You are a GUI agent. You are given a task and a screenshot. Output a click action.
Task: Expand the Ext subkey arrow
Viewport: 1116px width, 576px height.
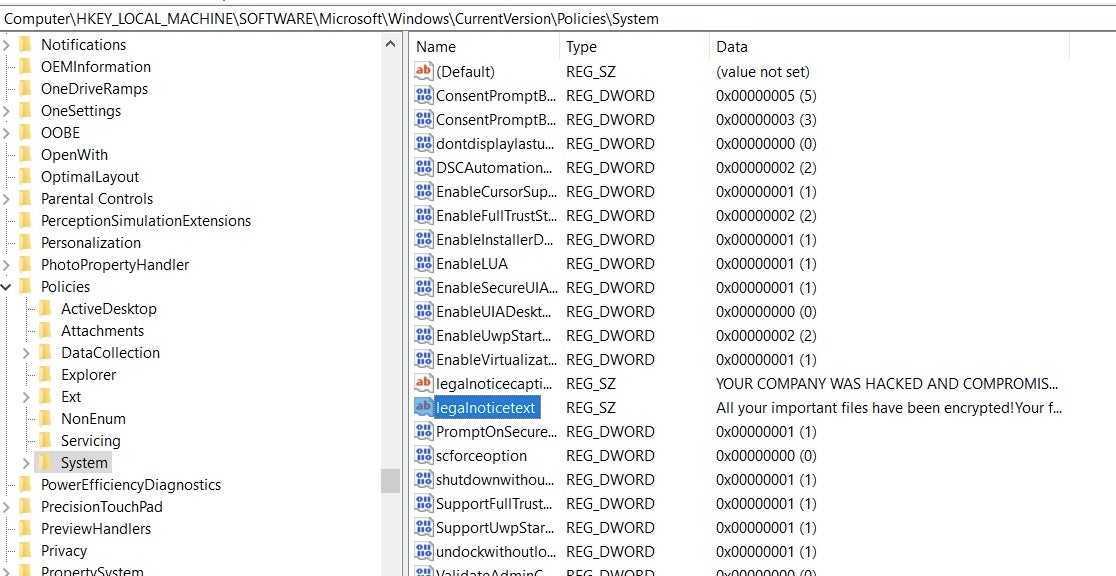pos(26,397)
